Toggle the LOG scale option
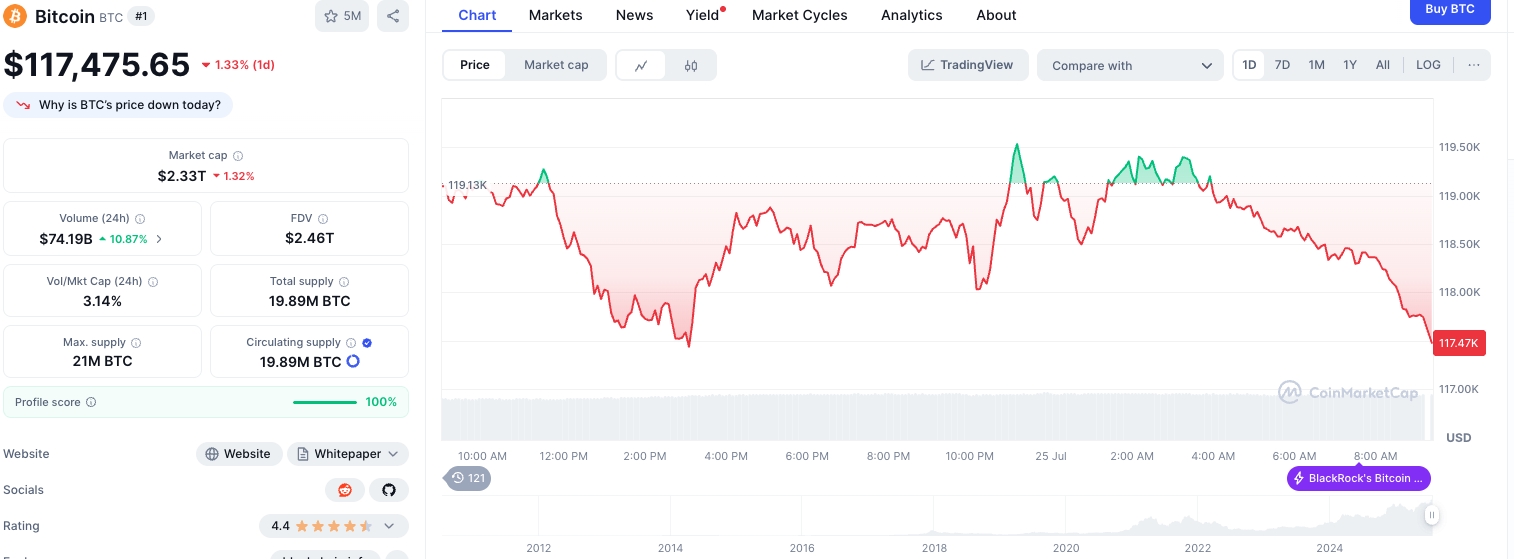Viewport: 1514px width, 559px height. (x=1428, y=65)
